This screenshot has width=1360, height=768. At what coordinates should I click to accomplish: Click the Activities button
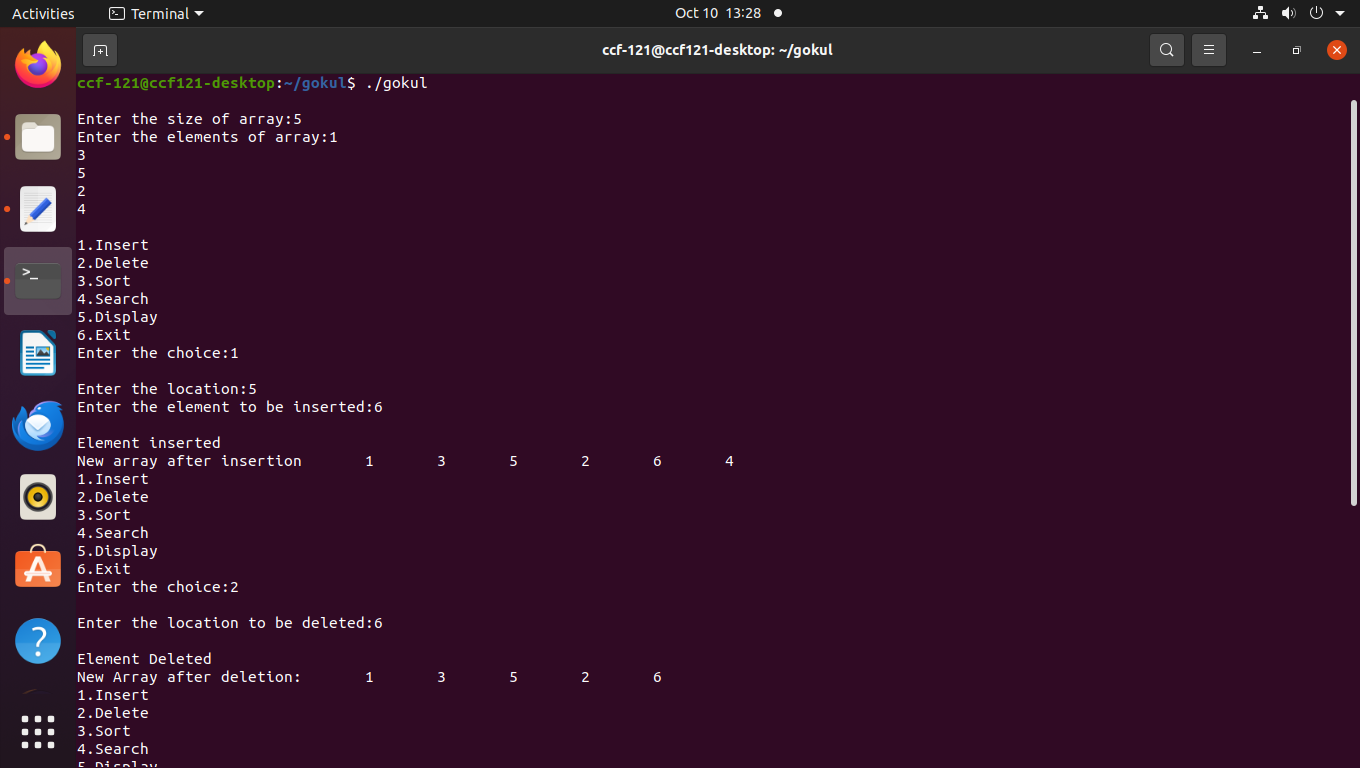(43, 13)
